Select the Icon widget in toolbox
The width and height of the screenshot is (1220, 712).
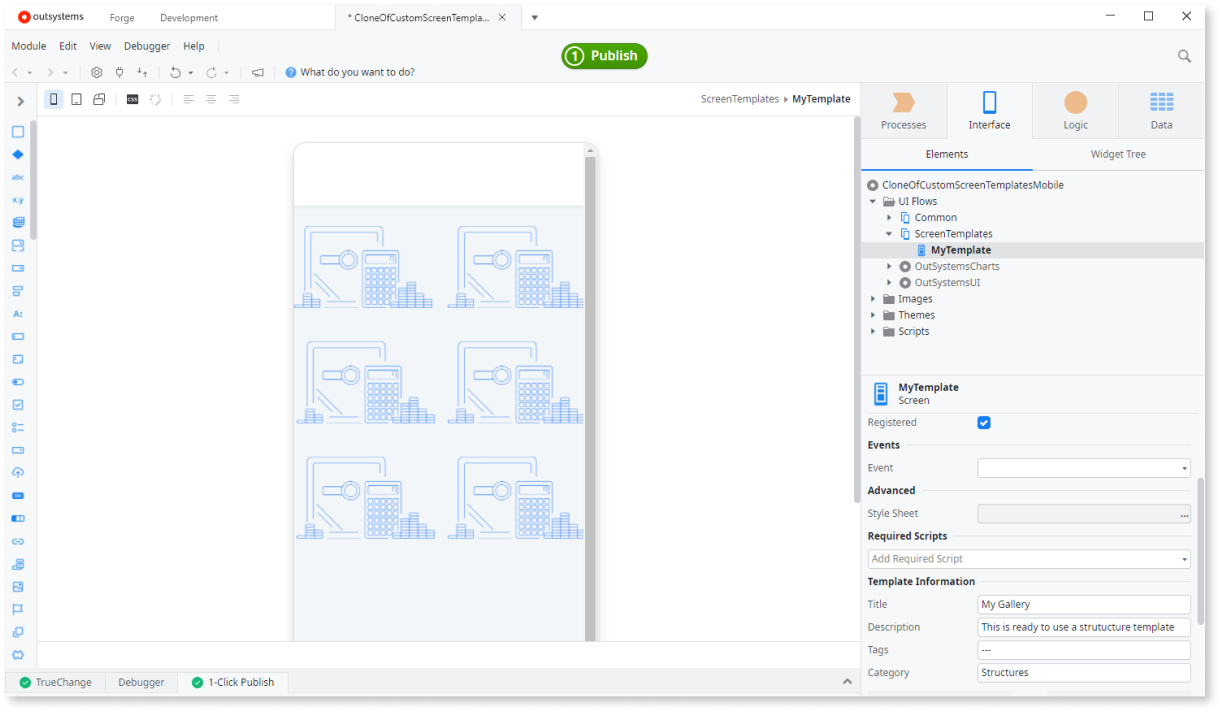pyautogui.click(x=18, y=154)
